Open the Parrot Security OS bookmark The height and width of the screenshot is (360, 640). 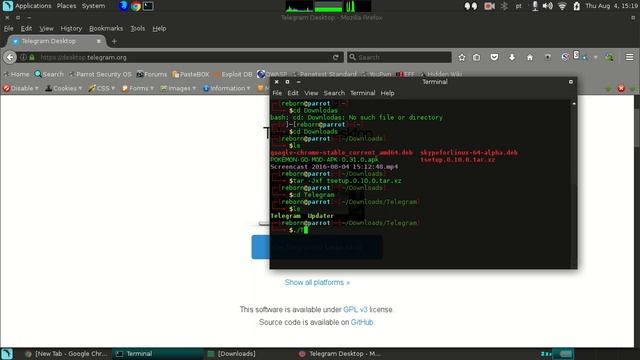[x=100, y=74]
